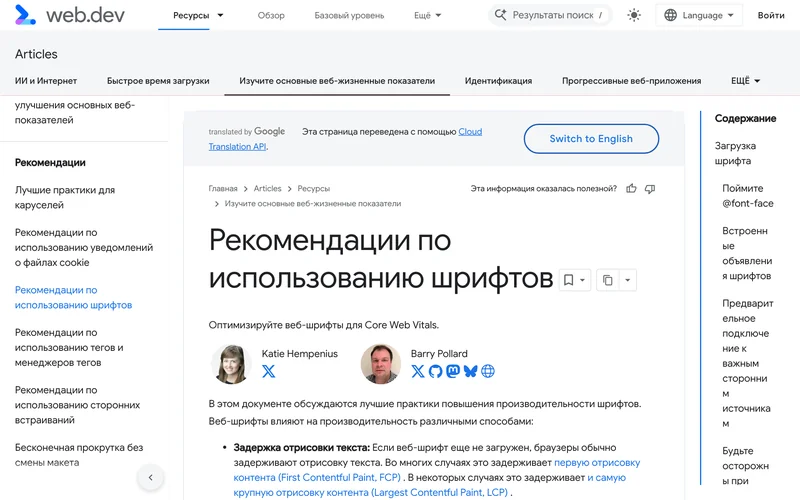
Task: Open Лучшие практики для каруселей sidebar item
Action: pyautogui.click(x=65, y=197)
